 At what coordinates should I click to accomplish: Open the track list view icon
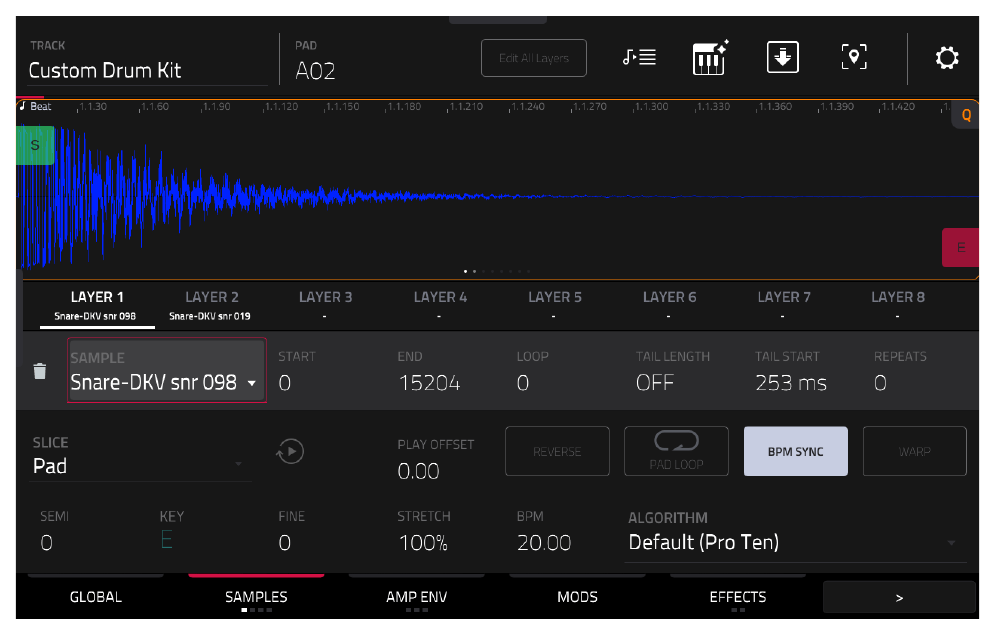(639, 58)
